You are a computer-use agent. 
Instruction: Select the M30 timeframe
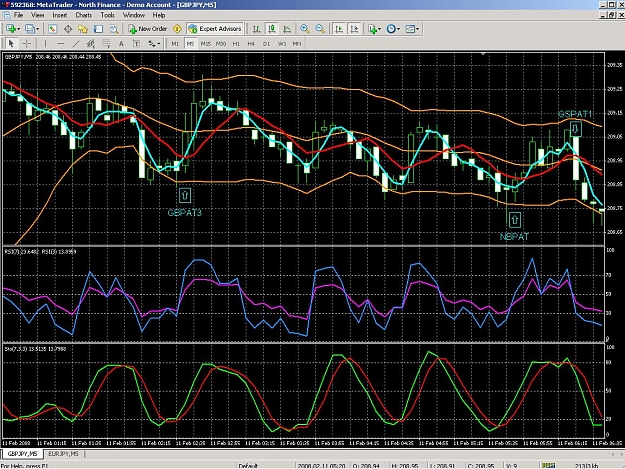pyautogui.click(x=221, y=43)
